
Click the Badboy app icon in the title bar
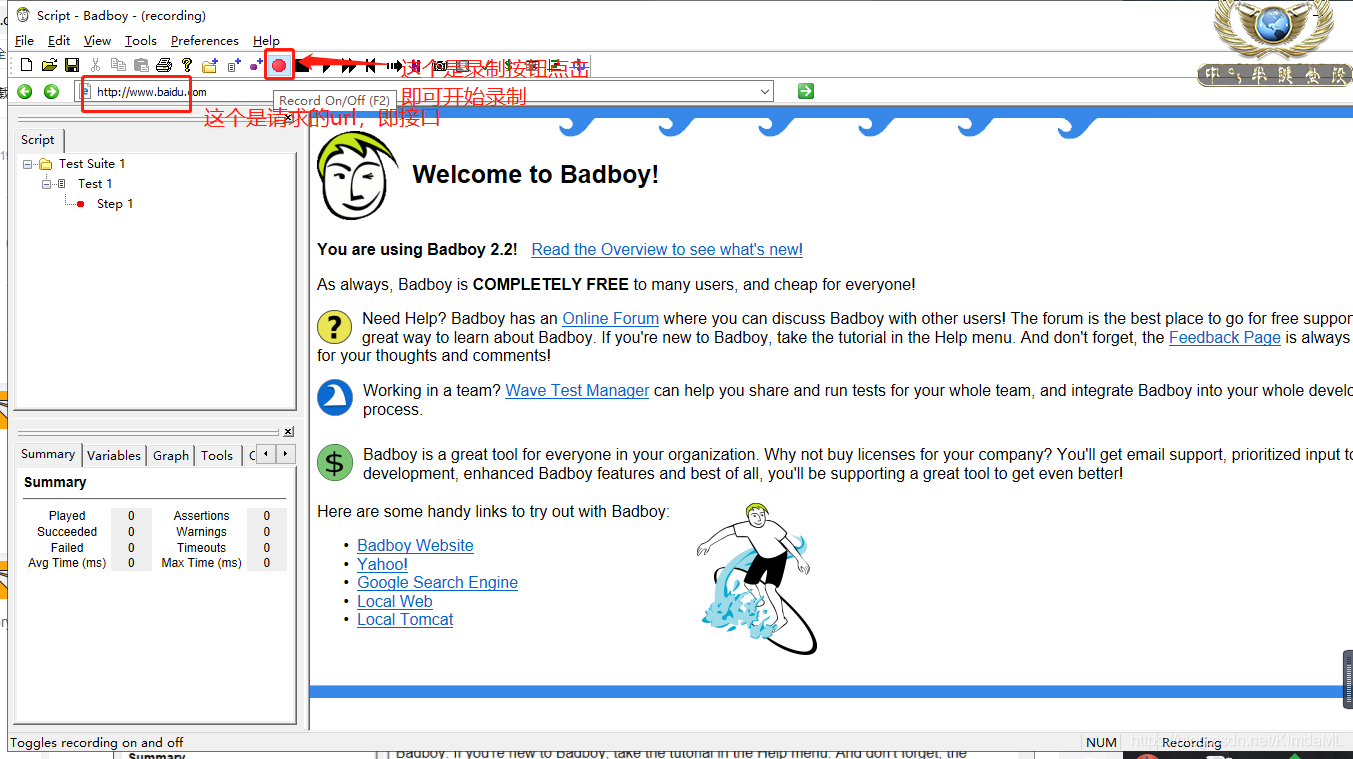23,15
